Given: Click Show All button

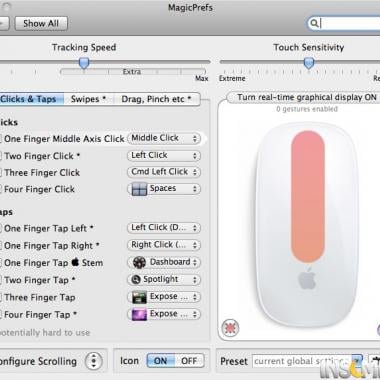Looking at the screenshot, I should 41,24.
